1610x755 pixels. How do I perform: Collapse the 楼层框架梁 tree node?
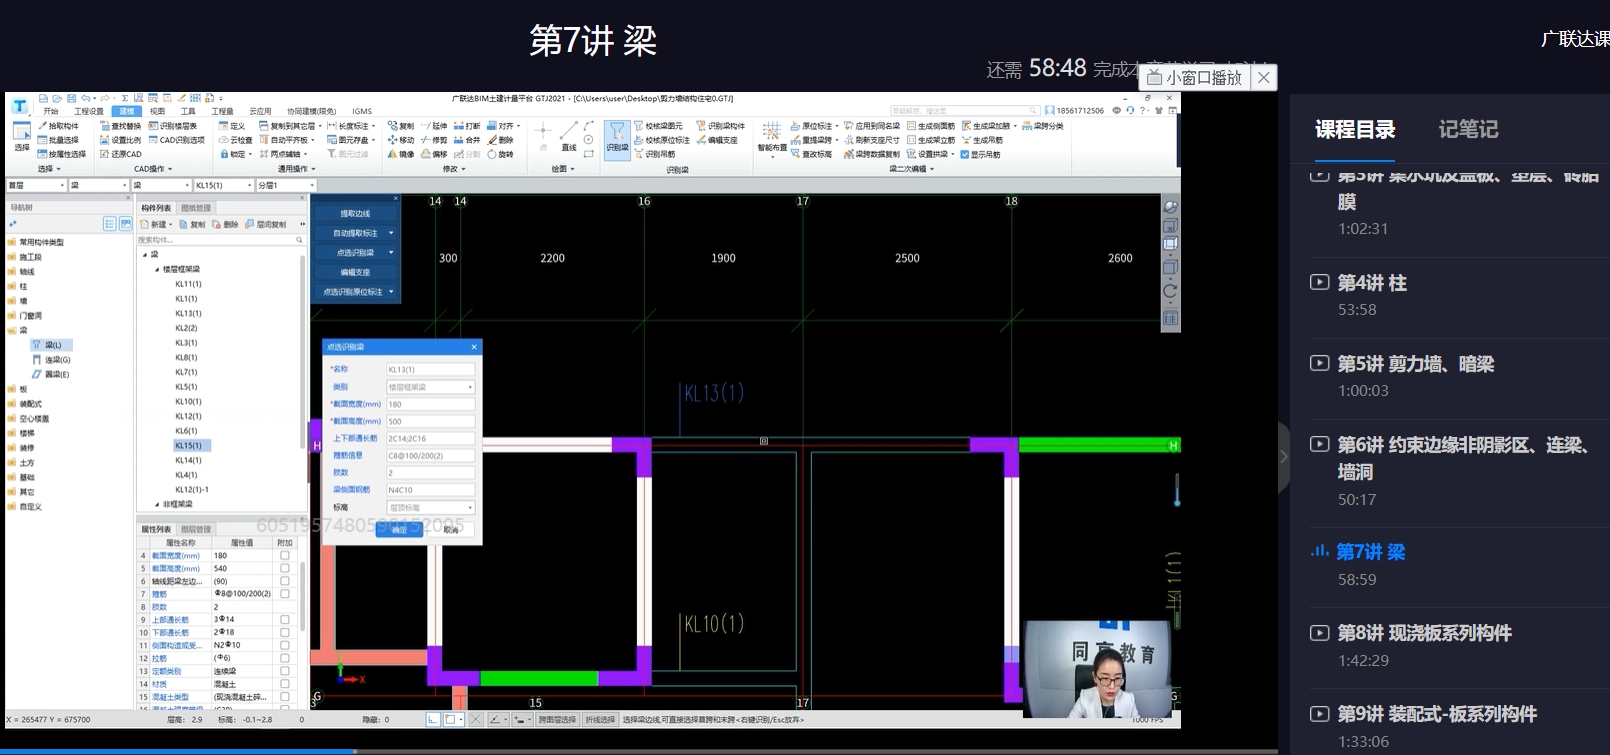[x=157, y=270]
